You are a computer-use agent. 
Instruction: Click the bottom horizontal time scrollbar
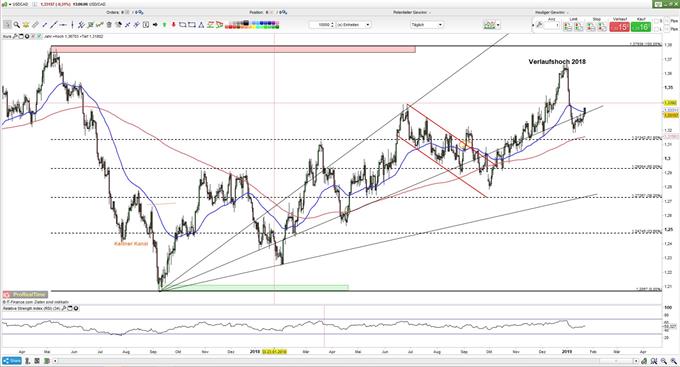346,361
